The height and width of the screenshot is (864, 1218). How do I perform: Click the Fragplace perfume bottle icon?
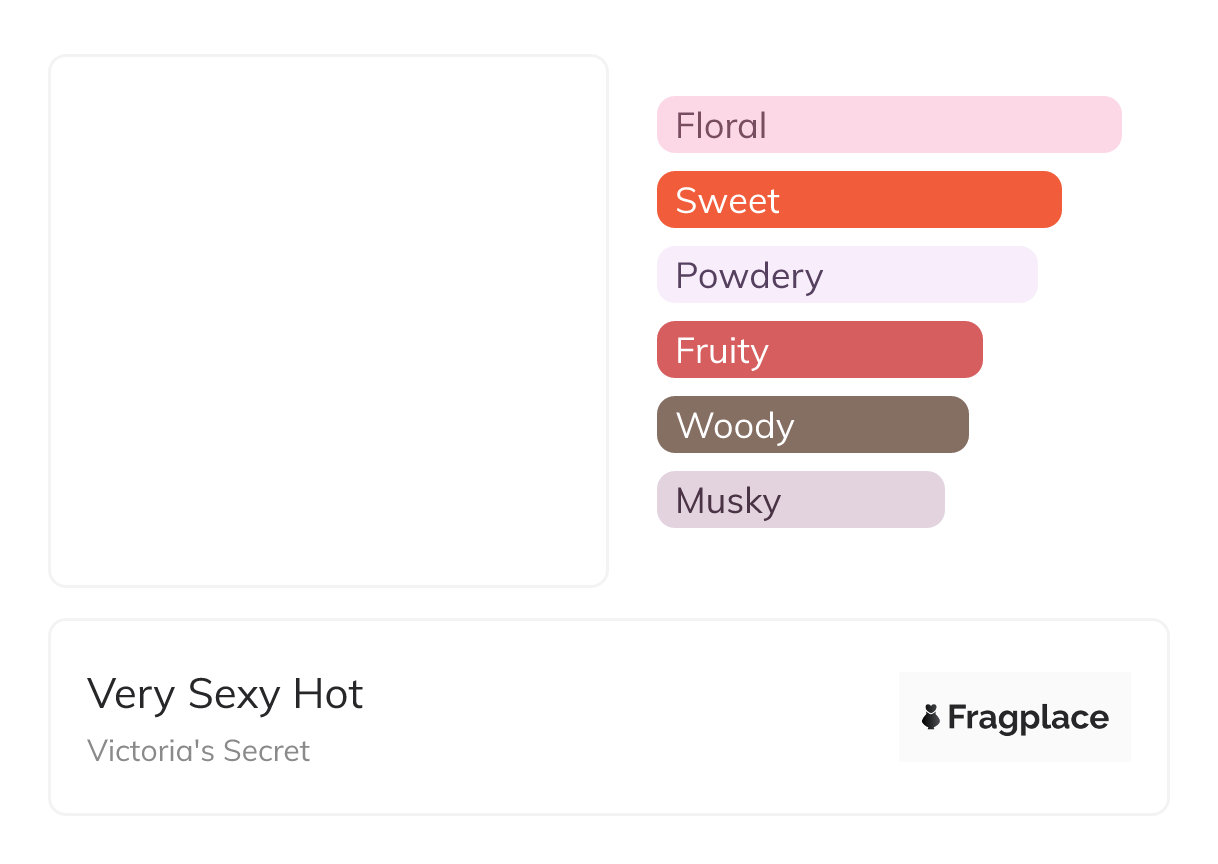click(x=931, y=717)
